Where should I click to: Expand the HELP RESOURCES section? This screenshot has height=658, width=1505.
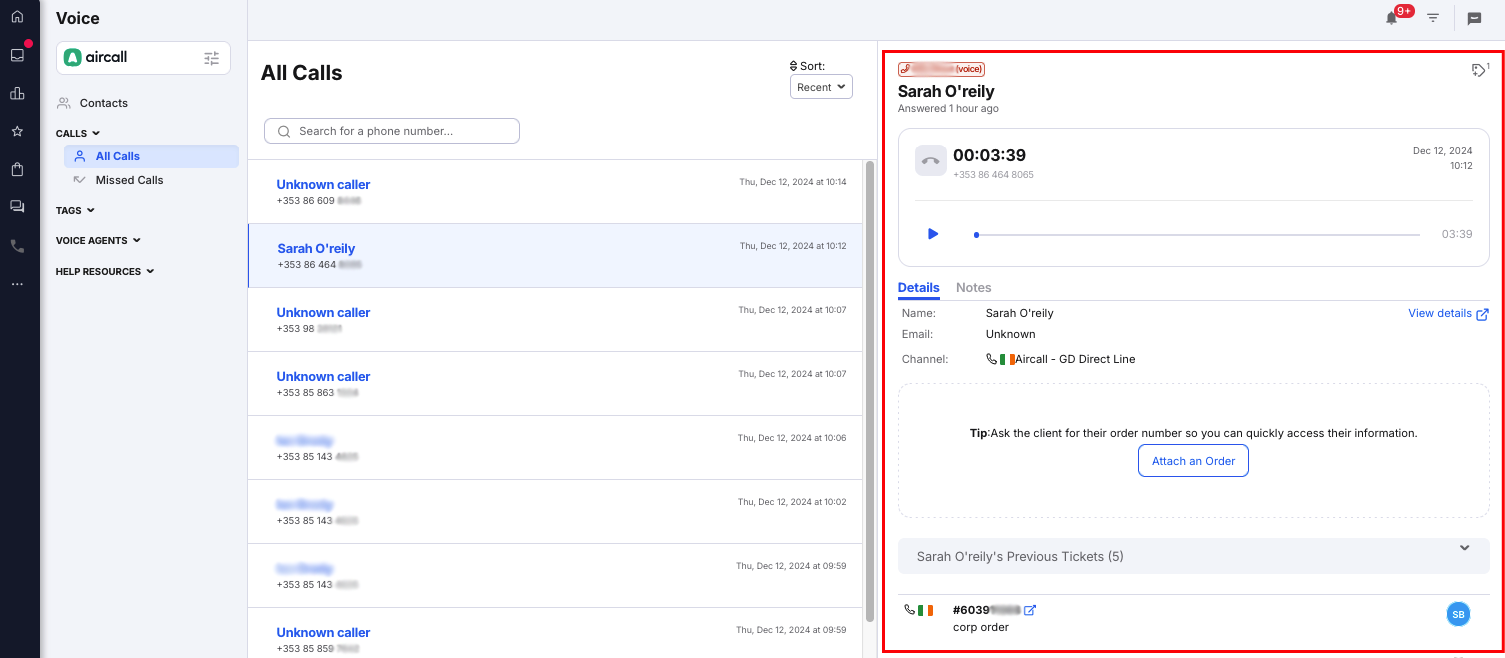pyautogui.click(x=105, y=271)
